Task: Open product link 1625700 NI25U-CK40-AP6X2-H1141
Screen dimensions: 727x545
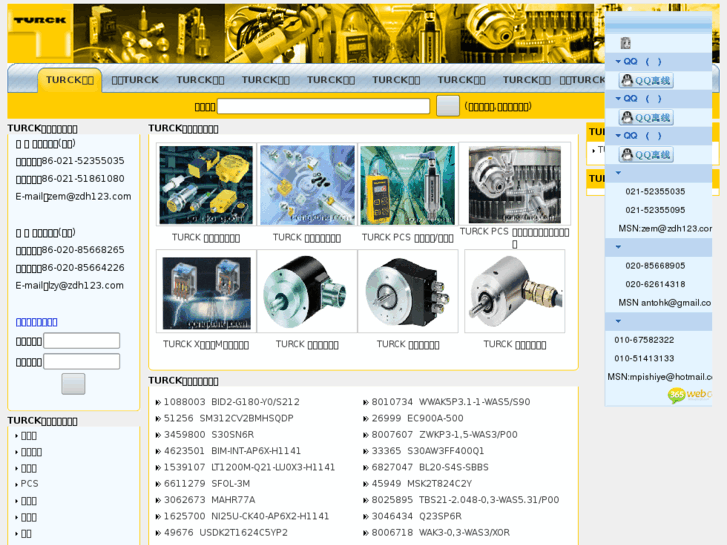Action: tap(246, 516)
